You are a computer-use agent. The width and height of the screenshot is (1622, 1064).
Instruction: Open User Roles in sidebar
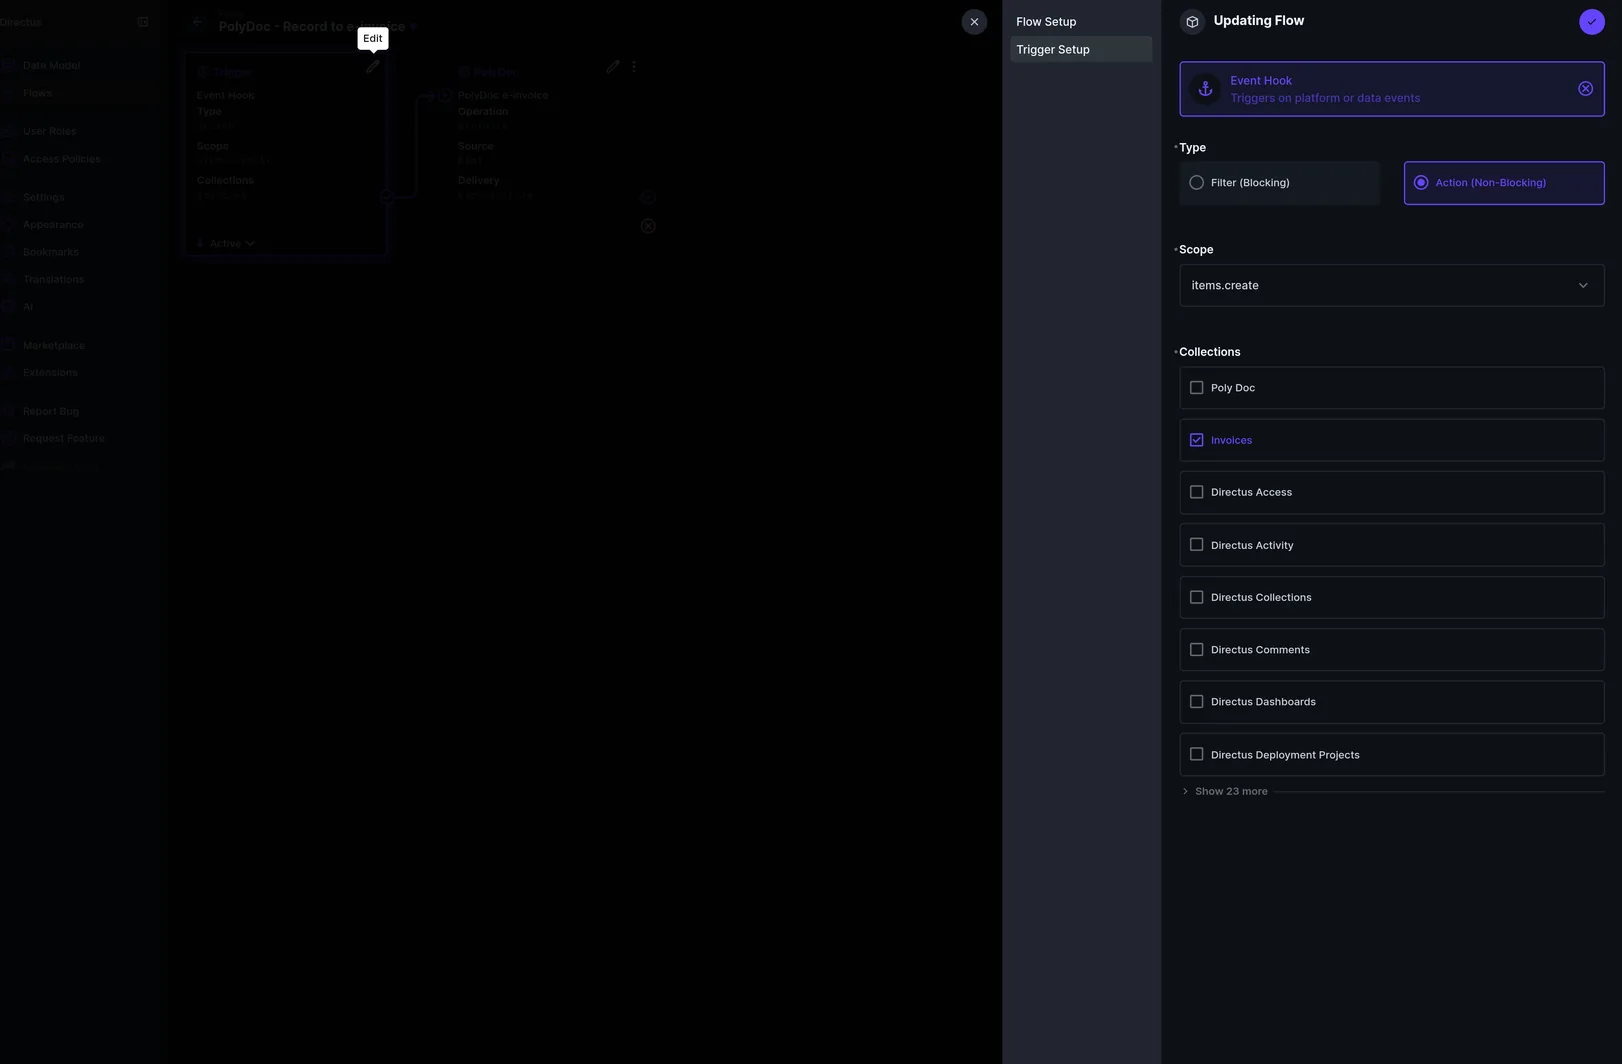(x=49, y=131)
